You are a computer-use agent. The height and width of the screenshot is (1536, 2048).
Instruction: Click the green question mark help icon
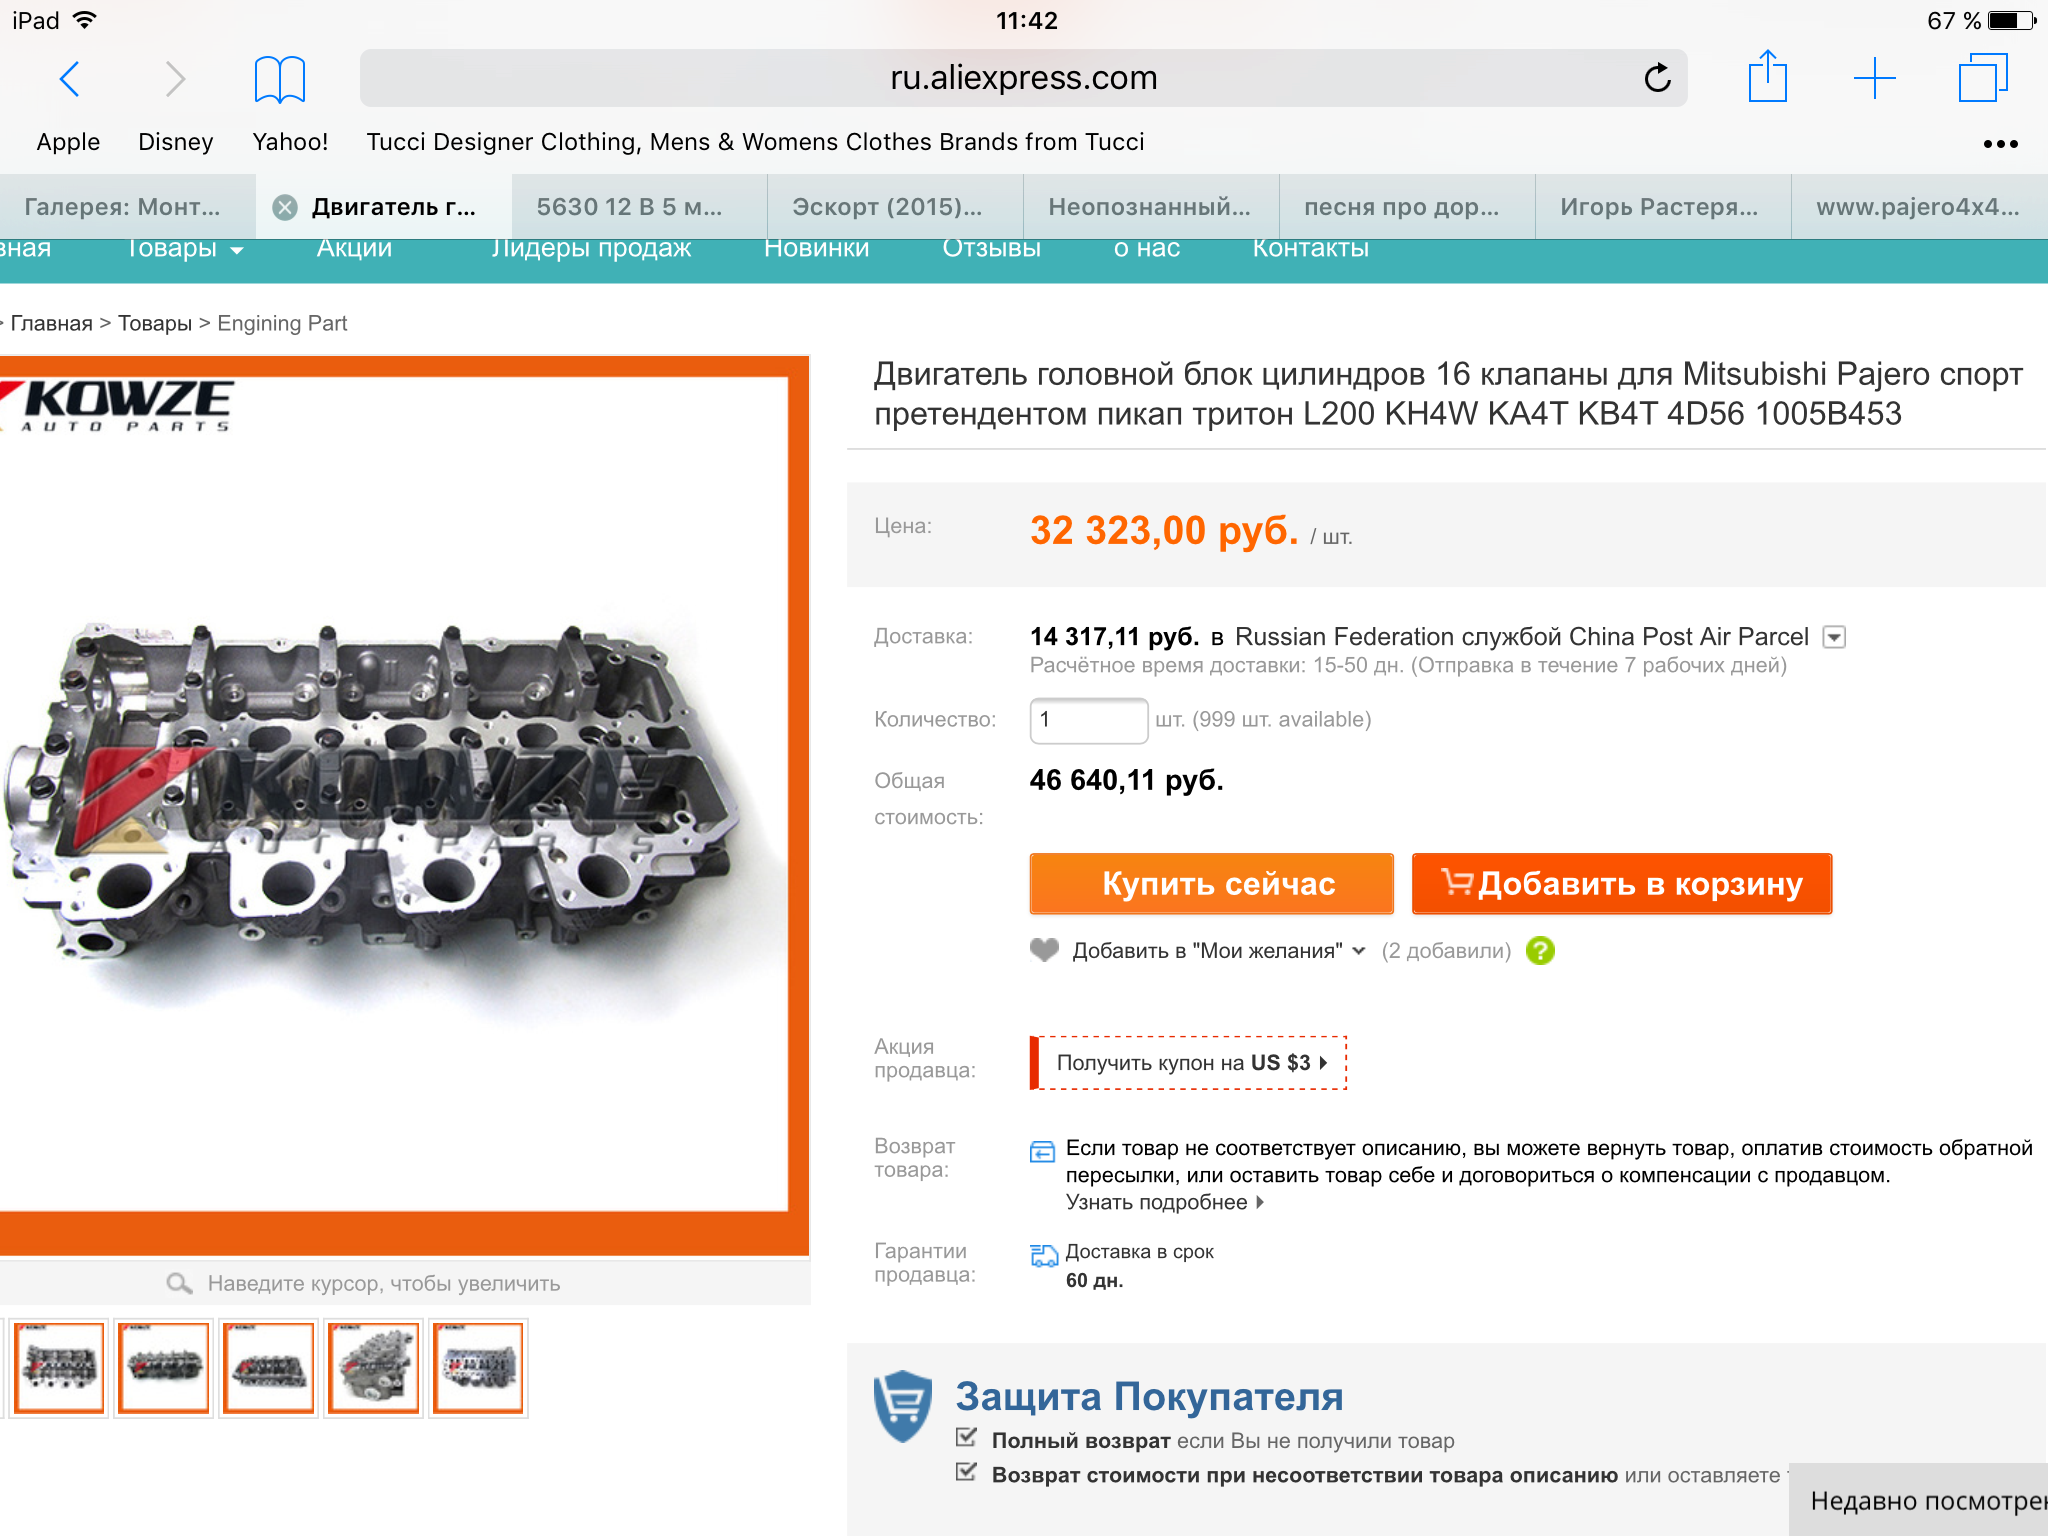click(1540, 950)
